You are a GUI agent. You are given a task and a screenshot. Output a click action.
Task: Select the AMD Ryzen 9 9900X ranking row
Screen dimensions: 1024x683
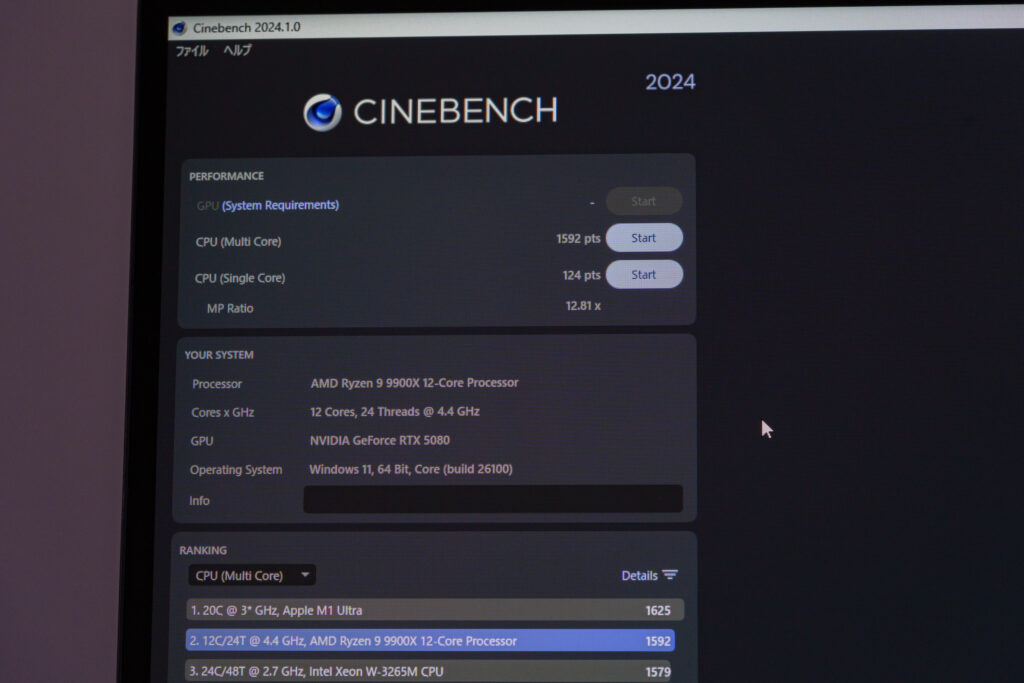430,641
